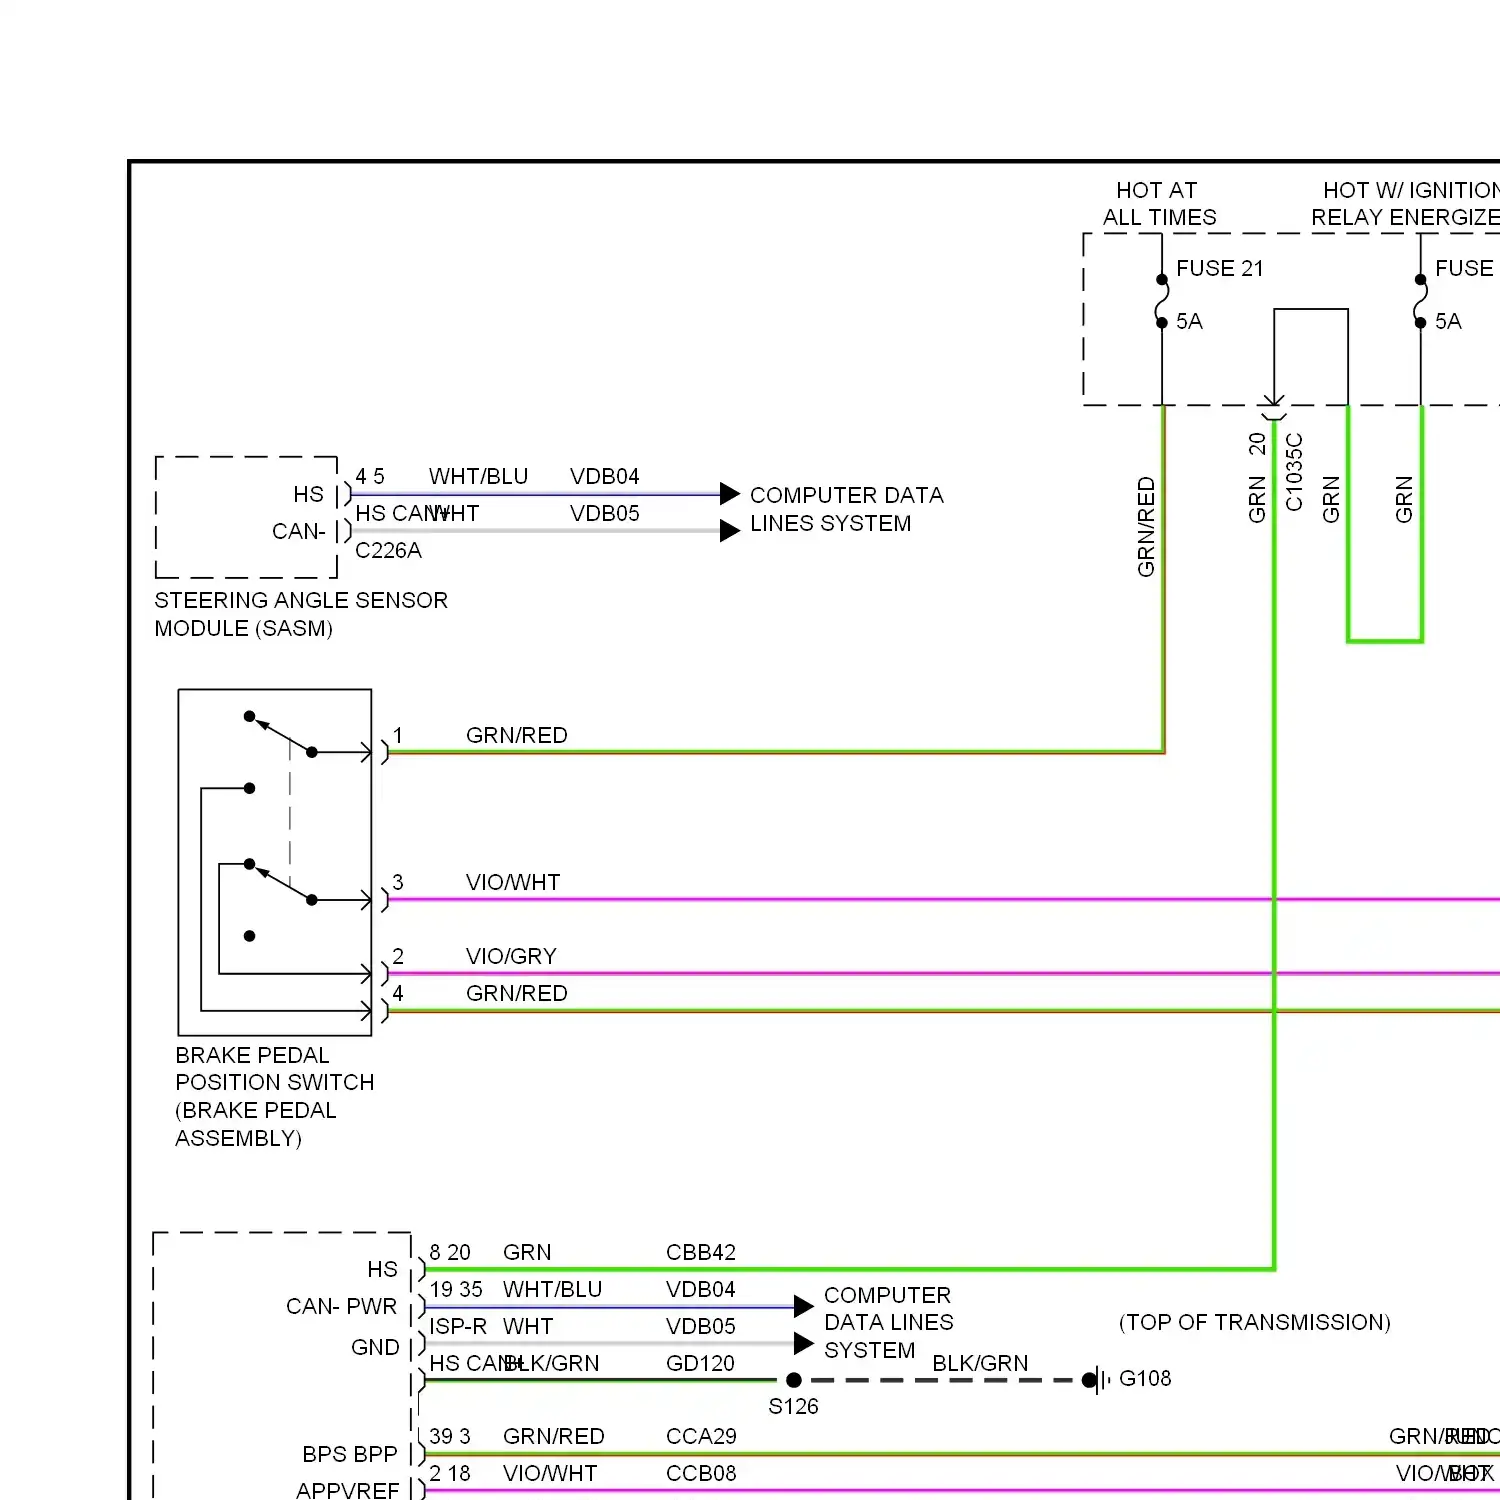
Task: Select WHT/BLU color label on SASM wire
Action: pyautogui.click(x=478, y=476)
